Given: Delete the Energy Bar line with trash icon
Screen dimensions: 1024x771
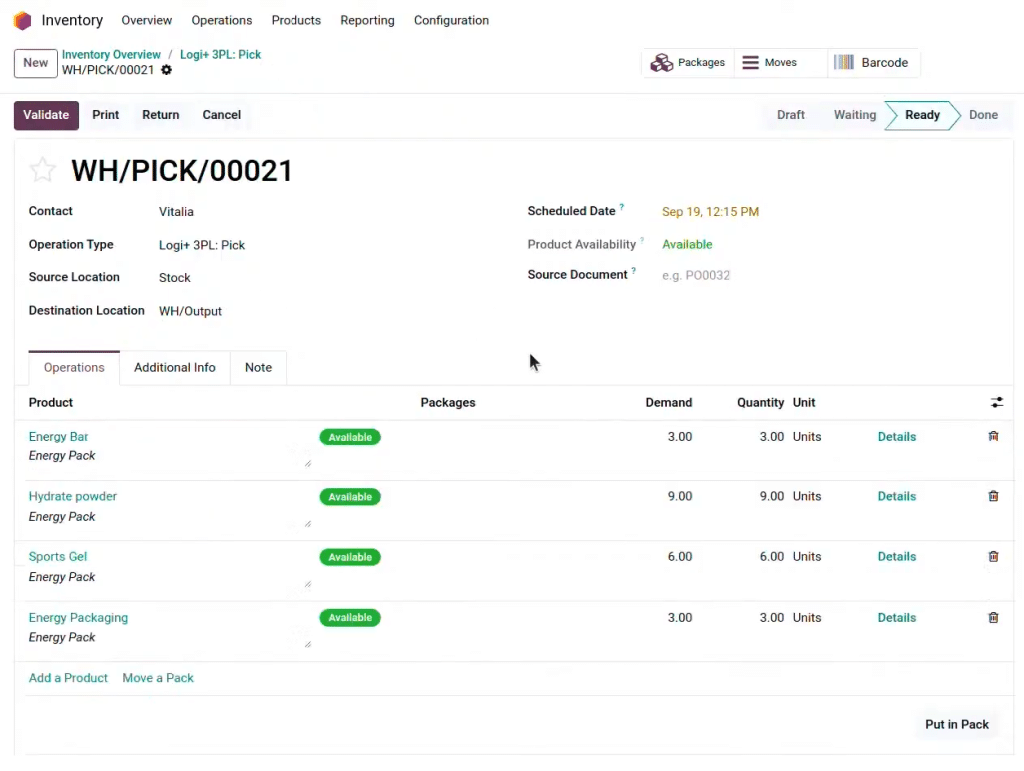Looking at the screenshot, I should coord(993,437).
